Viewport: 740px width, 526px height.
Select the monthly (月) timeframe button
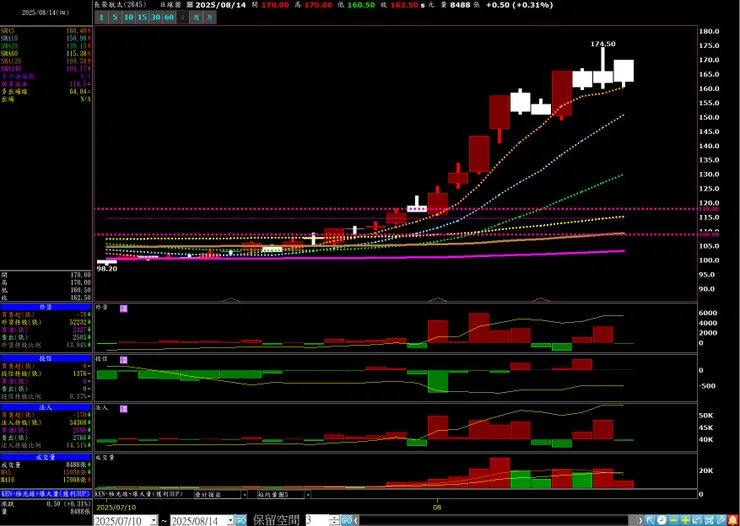(210, 17)
